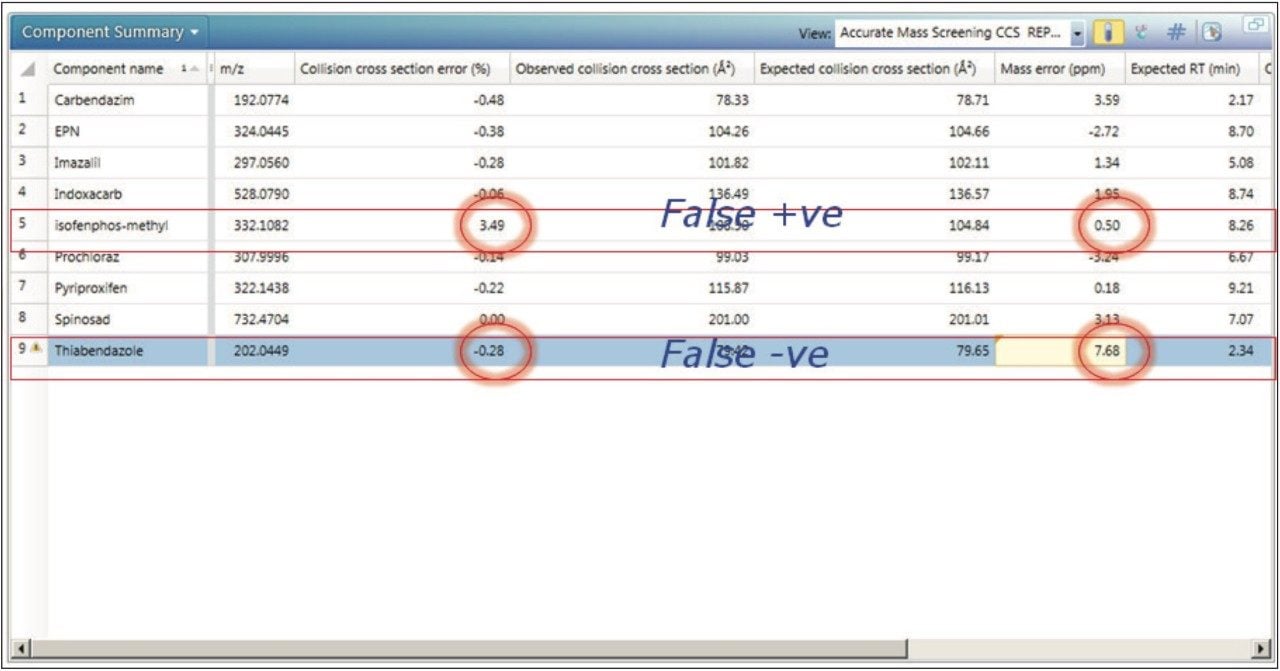Sort by Observed collision cross section header
The image size is (1280, 671).
[x=626, y=69]
